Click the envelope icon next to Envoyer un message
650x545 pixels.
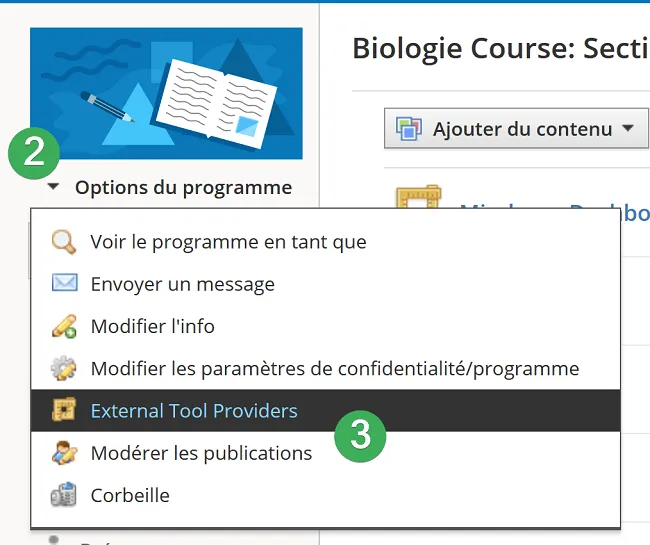(64, 283)
